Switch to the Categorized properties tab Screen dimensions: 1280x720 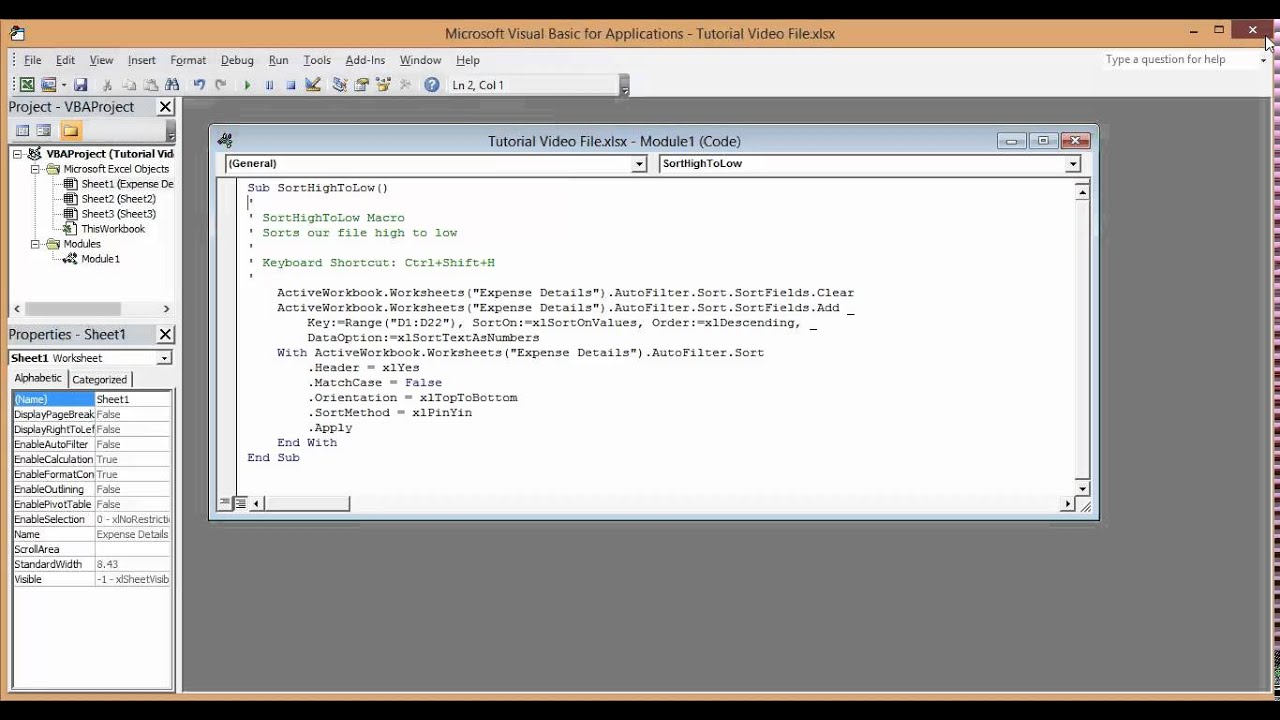click(x=99, y=380)
